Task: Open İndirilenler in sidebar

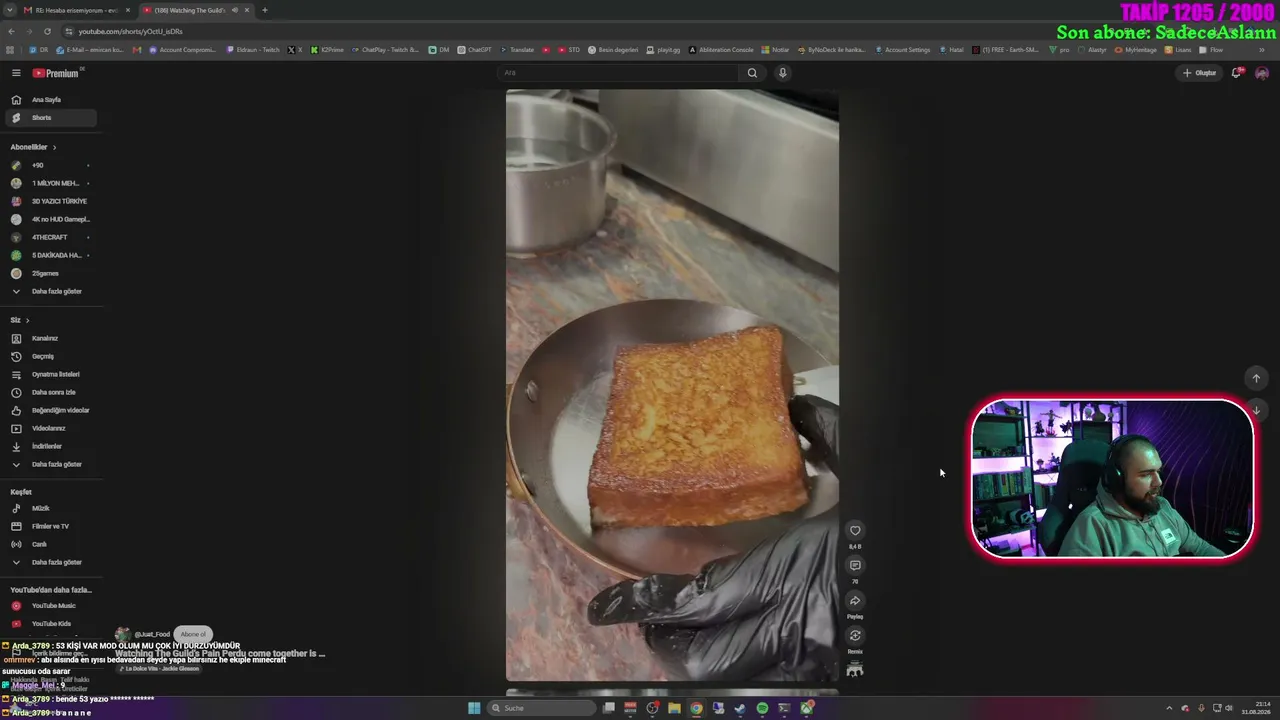Action: coord(50,446)
